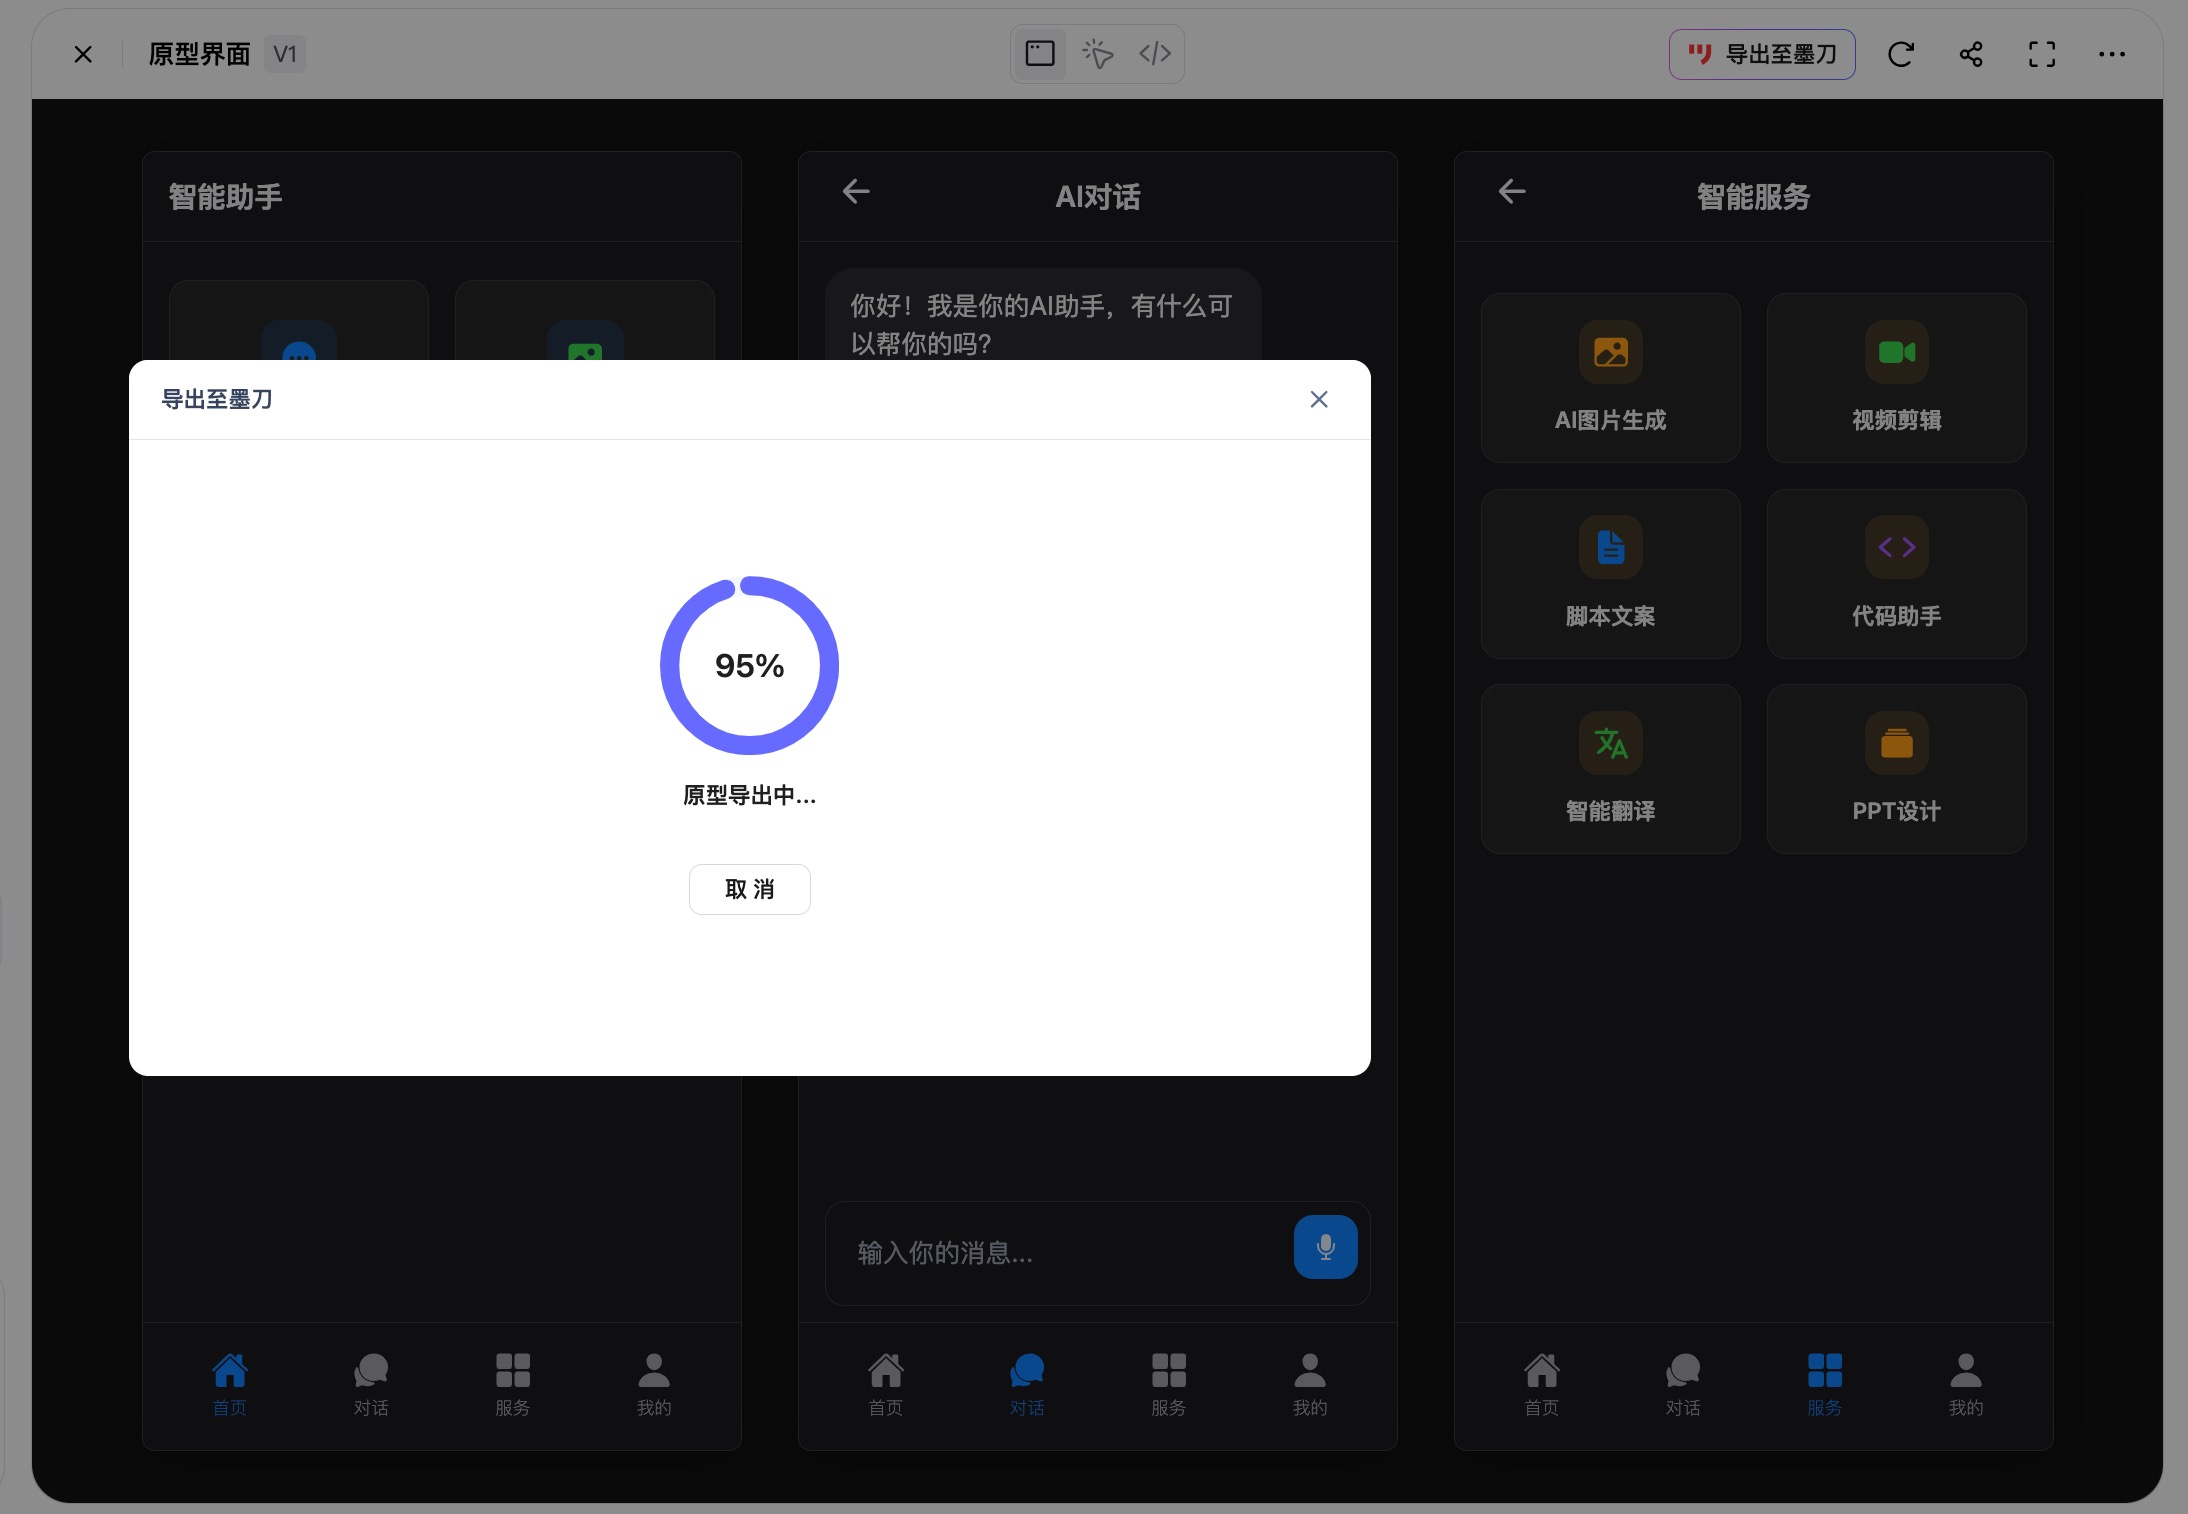Click the 导出至墨刀 button in the header
Screen dimensions: 2188x1514
tap(1761, 54)
